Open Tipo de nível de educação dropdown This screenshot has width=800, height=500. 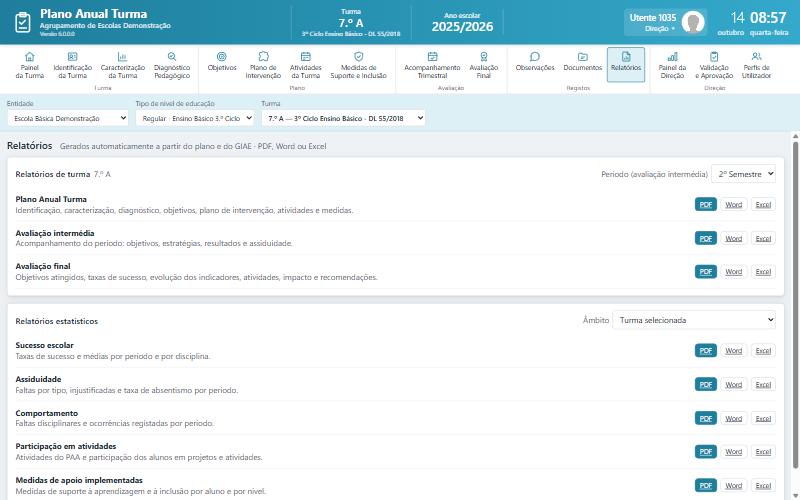[195, 118]
